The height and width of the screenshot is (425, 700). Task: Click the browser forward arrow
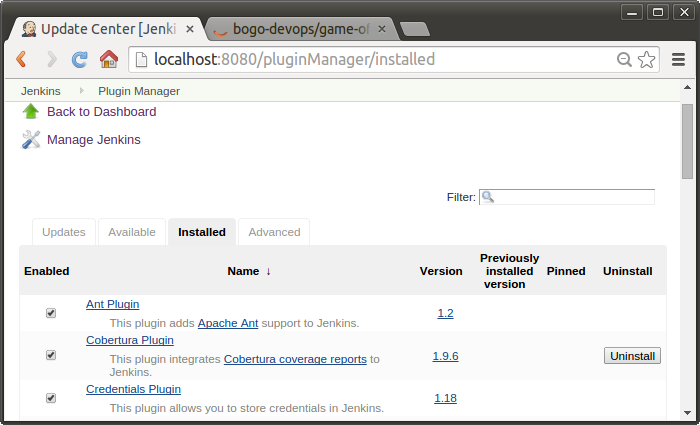click(52, 59)
